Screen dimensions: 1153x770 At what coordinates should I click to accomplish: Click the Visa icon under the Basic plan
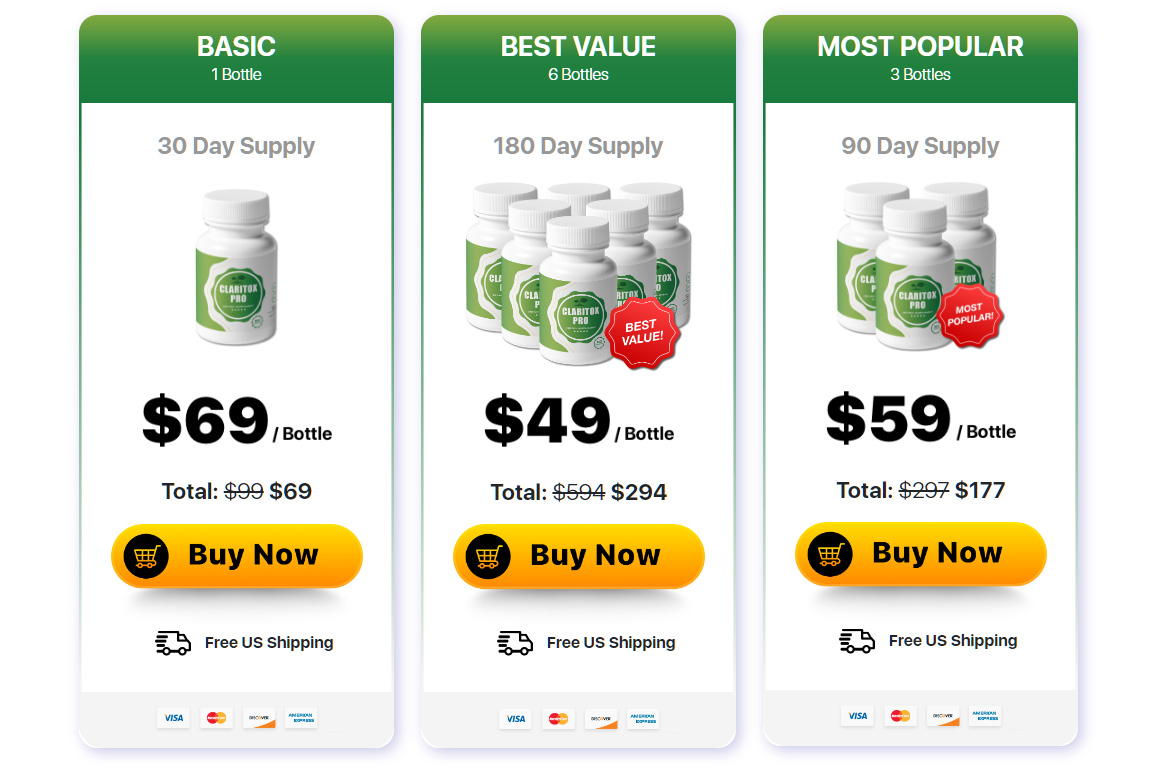(x=172, y=718)
